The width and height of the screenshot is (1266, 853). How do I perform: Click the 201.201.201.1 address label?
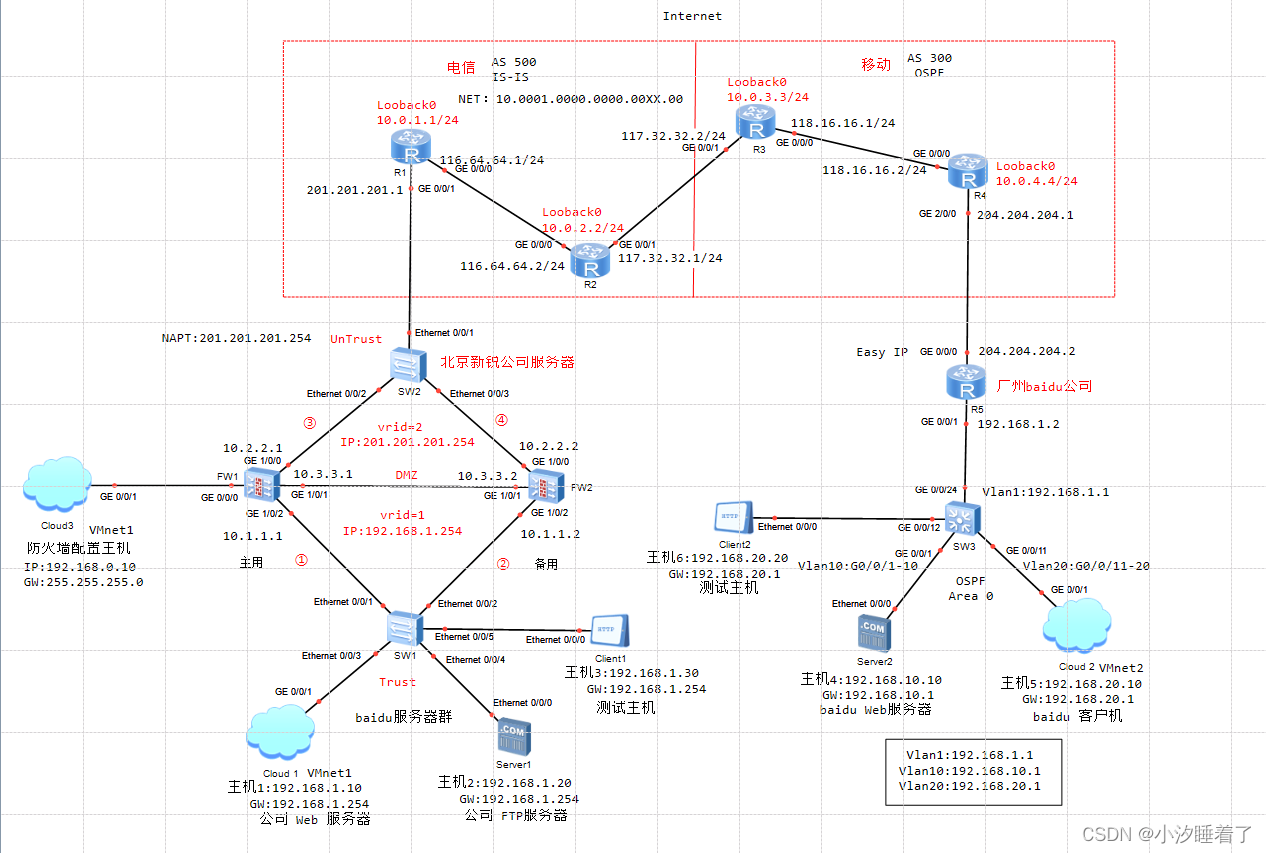pyautogui.click(x=357, y=188)
